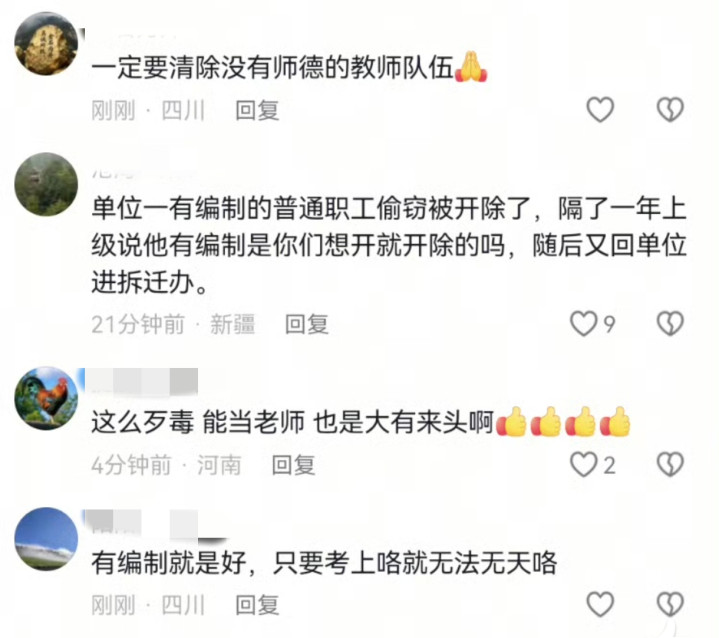719x638 pixels.
Task: Reply to the 有编制就是好 comment
Action: tap(257, 605)
